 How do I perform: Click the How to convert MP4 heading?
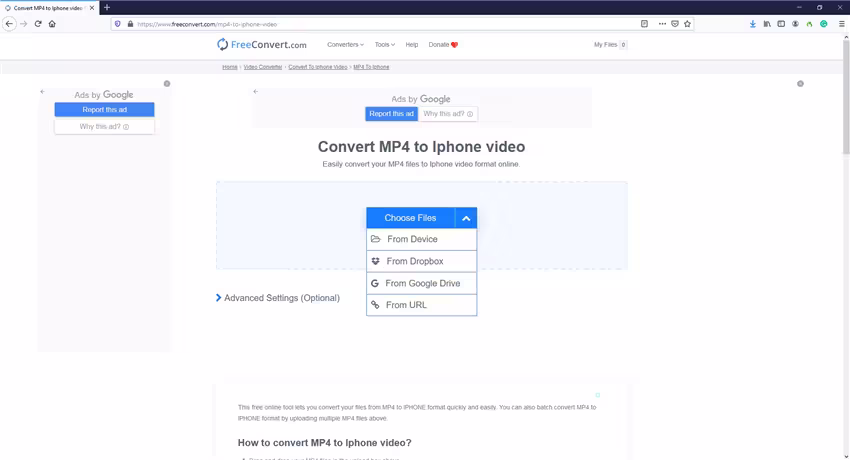pos(324,443)
